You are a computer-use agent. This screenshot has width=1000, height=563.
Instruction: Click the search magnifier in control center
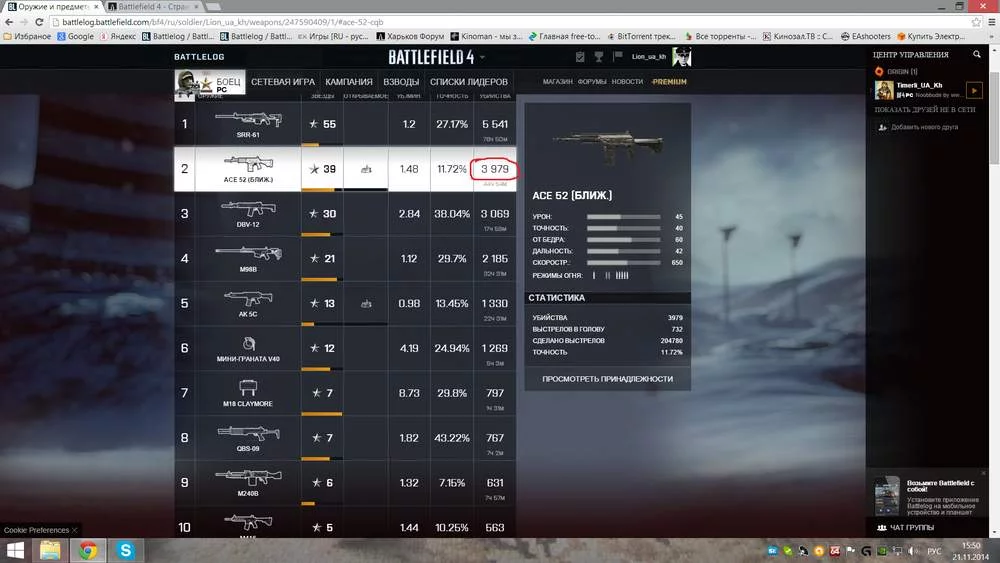[976, 55]
